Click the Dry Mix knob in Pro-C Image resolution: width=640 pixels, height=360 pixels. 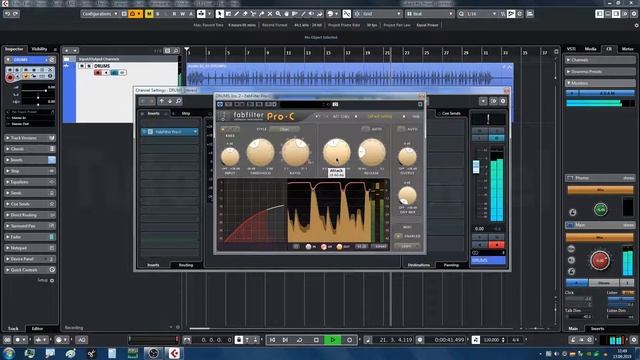pyautogui.click(x=407, y=196)
